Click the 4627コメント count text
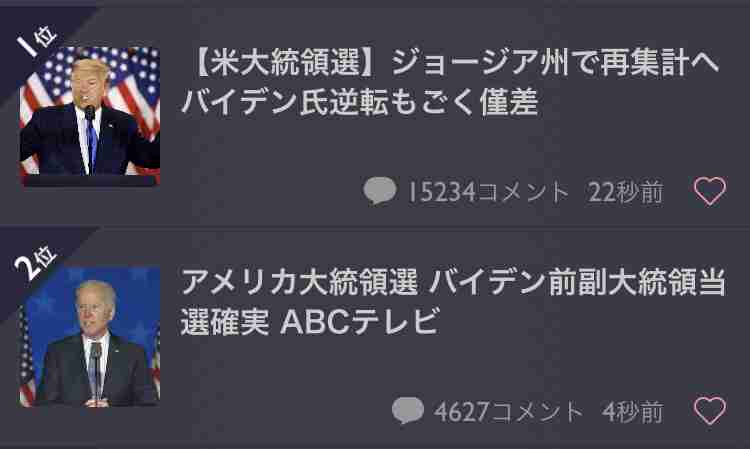This screenshot has height=449, width=750. click(508, 412)
